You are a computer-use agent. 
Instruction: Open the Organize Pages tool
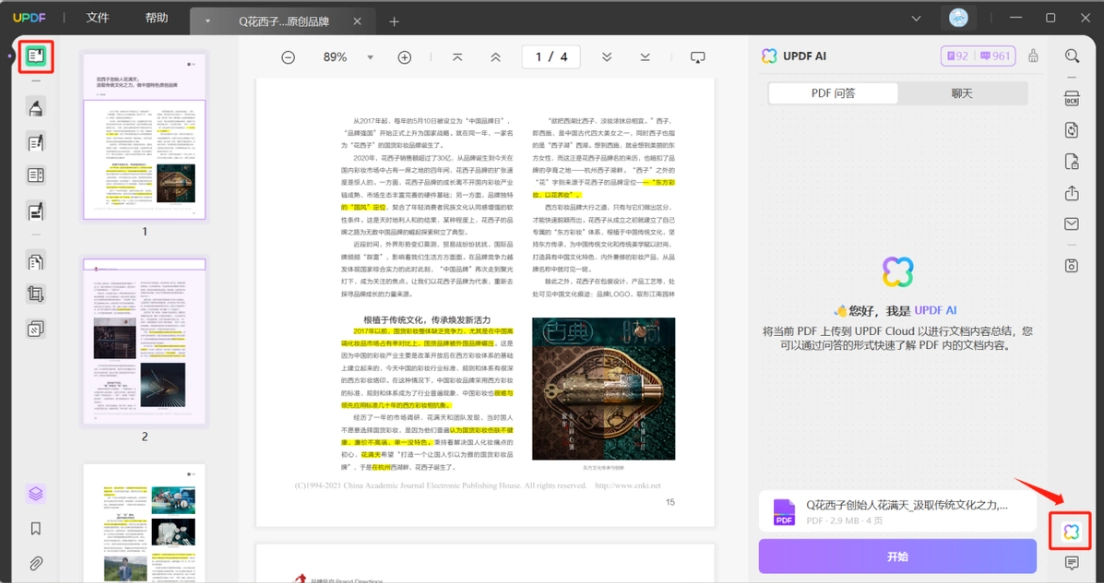tap(36, 261)
